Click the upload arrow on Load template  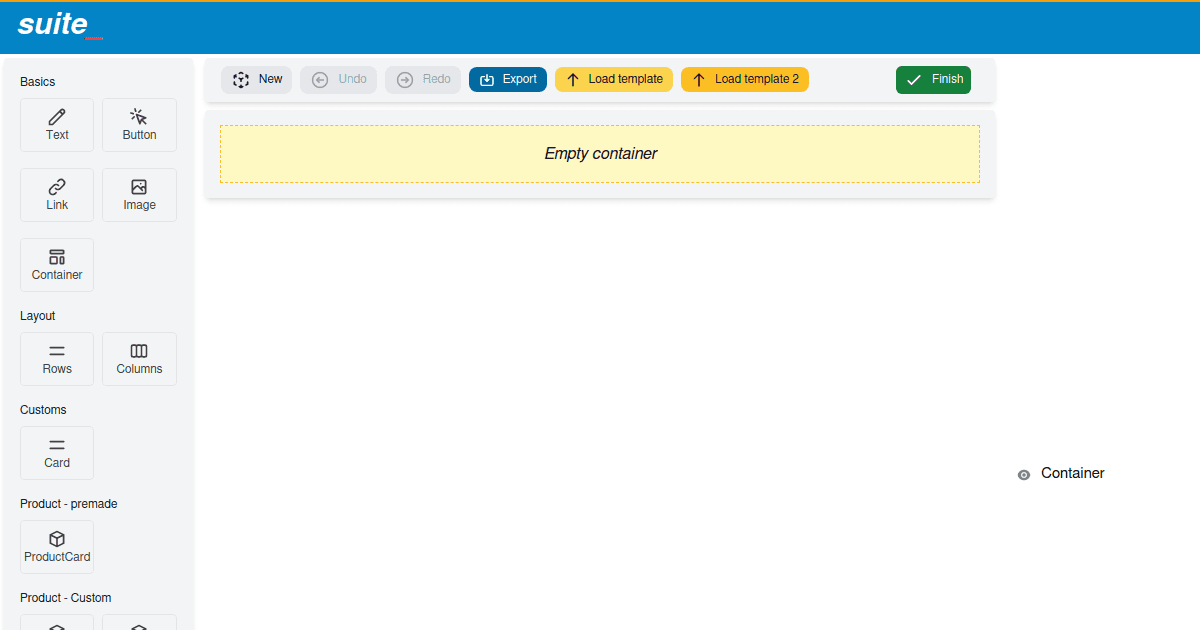pyautogui.click(x=575, y=79)
